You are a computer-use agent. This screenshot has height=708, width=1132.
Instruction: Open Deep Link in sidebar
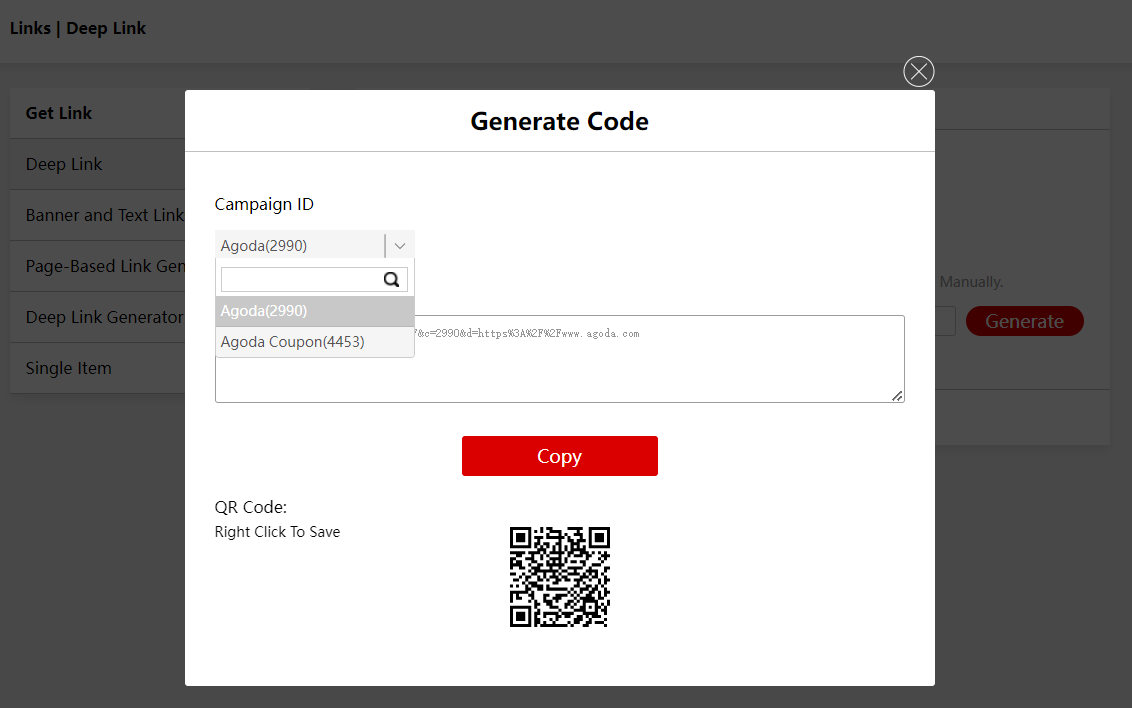[97, 165]
